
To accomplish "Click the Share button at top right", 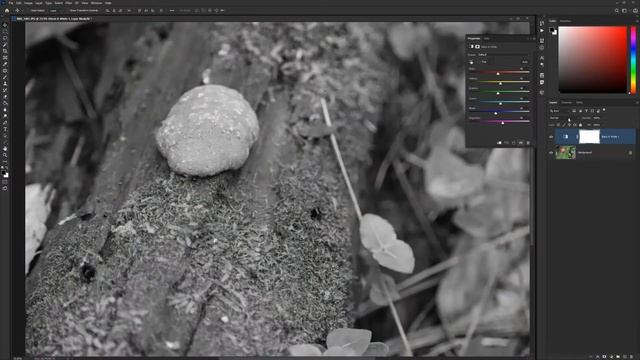I will (636, 11).
